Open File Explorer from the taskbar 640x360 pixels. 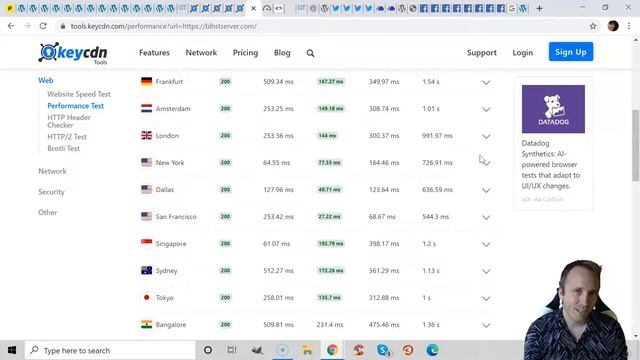pyautogui.click(x=307, y=350)
